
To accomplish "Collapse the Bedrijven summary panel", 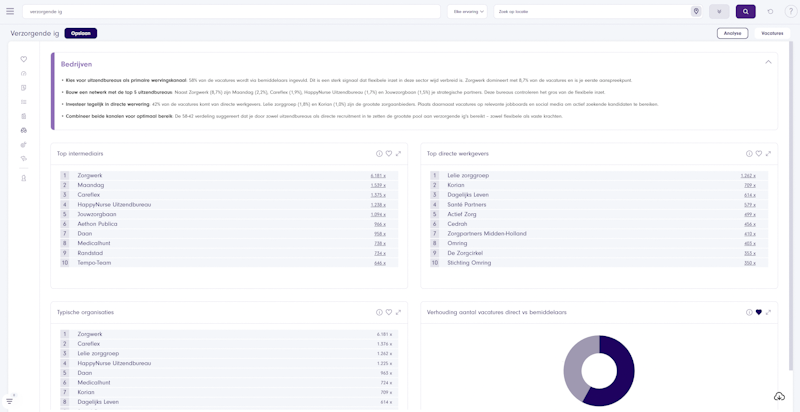I will [x=768, y=62].
